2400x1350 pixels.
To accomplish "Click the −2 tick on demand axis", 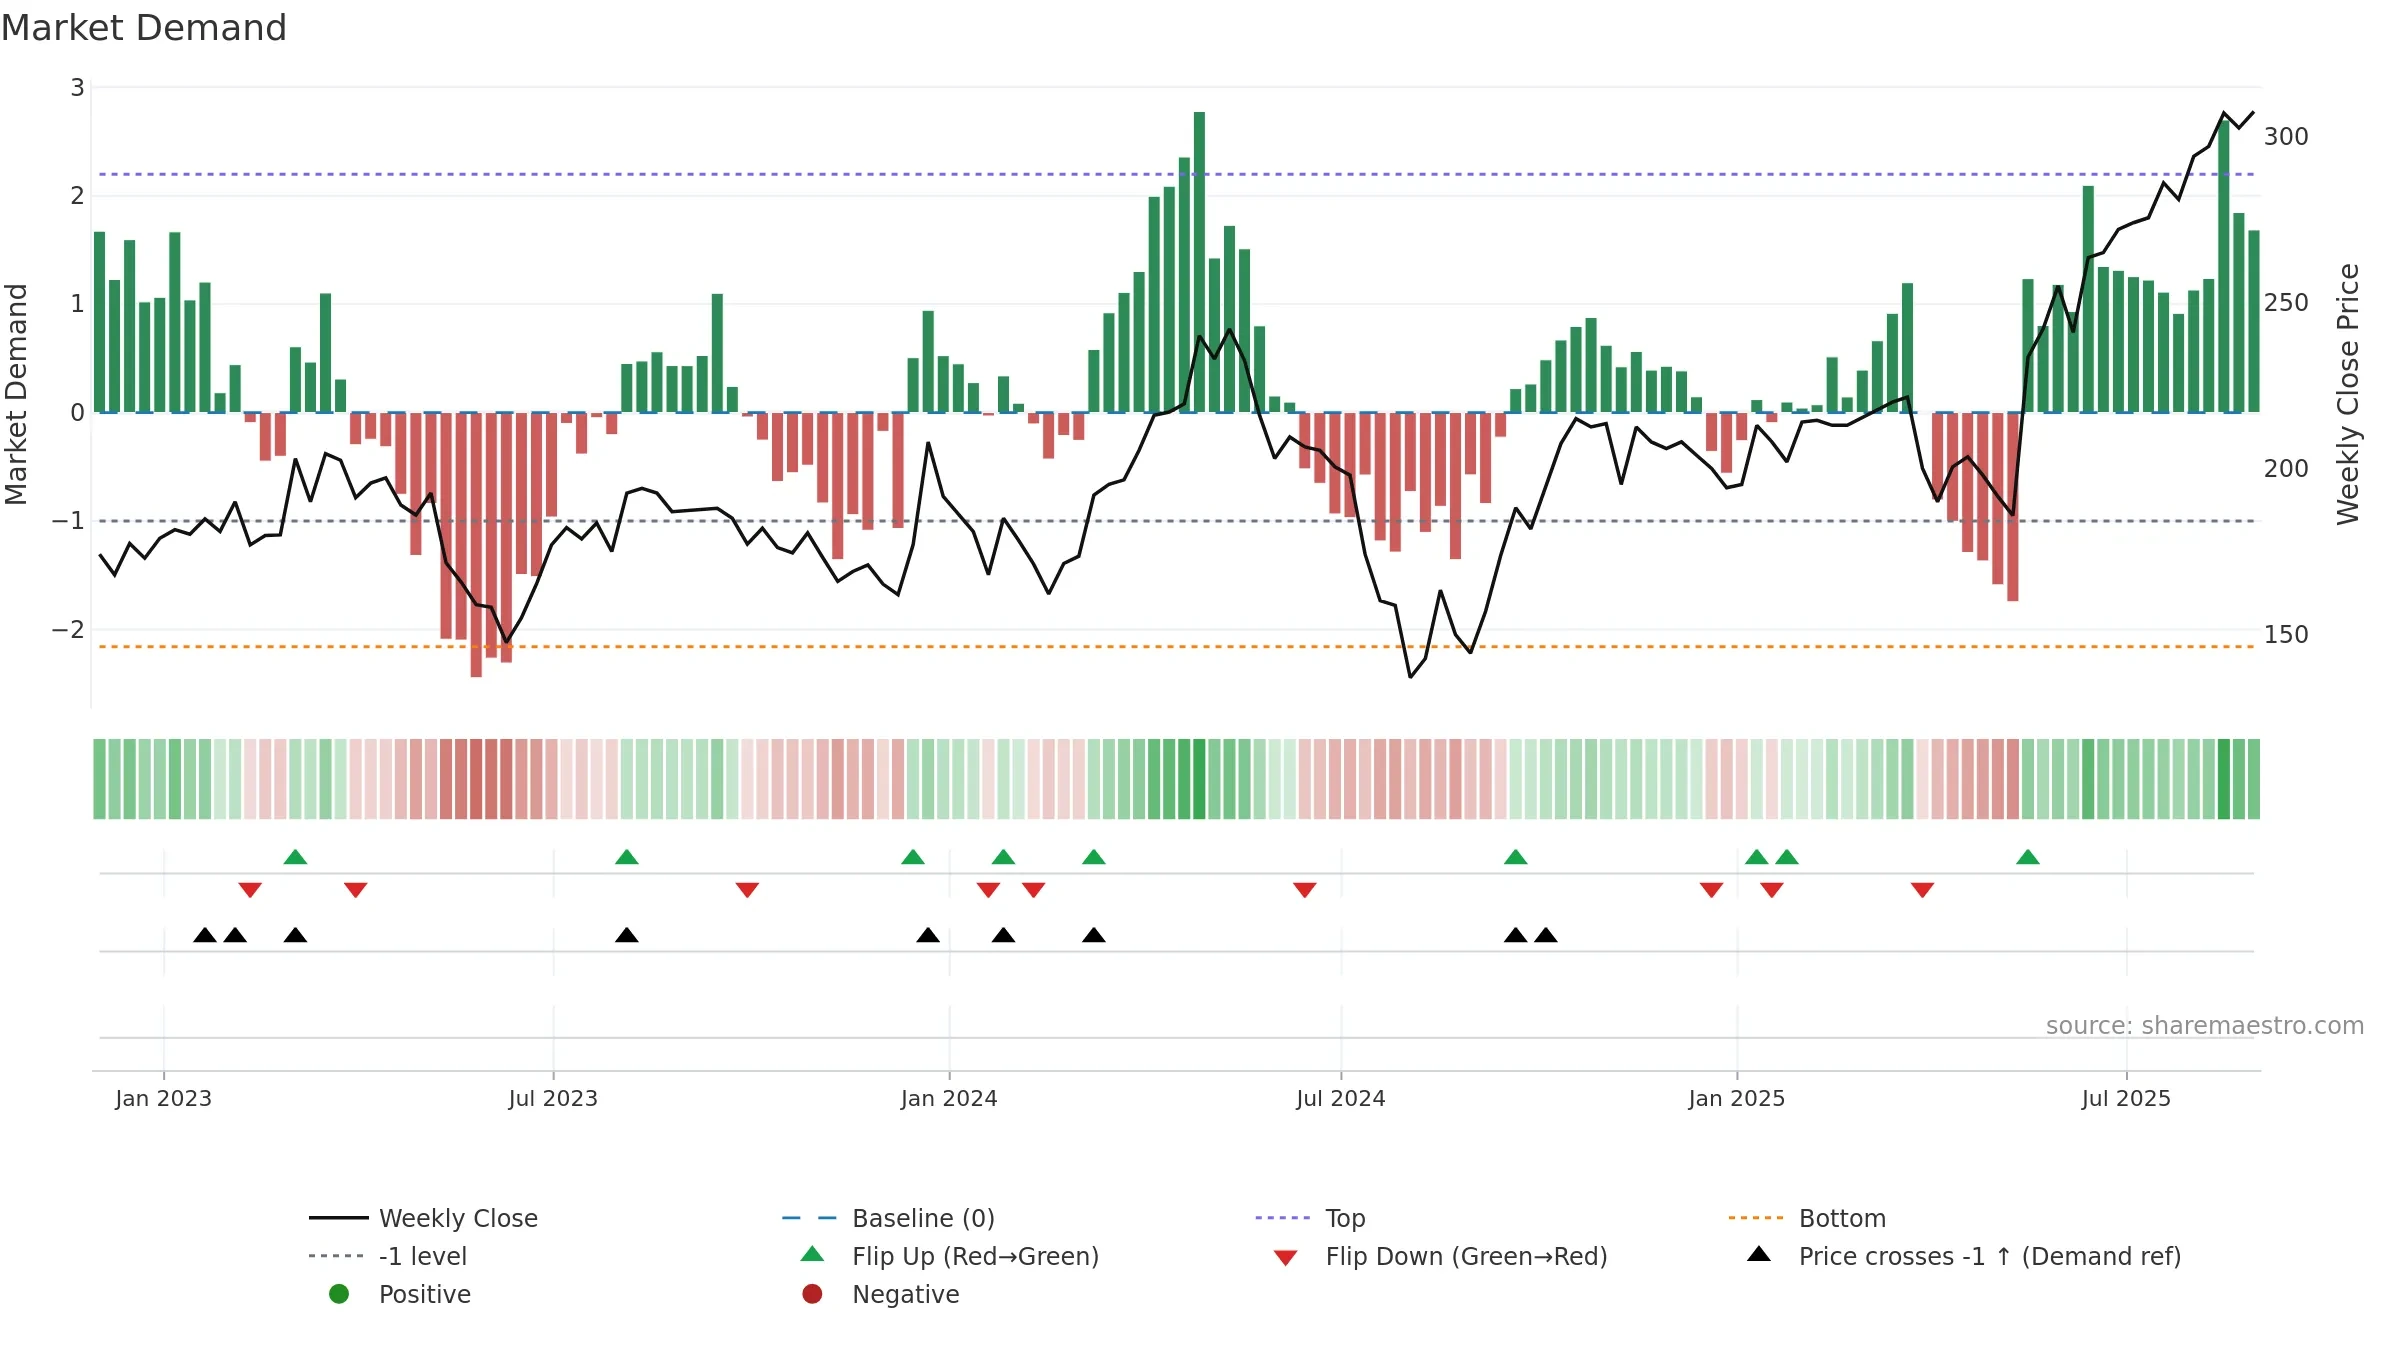I will (x=68, y=629).
